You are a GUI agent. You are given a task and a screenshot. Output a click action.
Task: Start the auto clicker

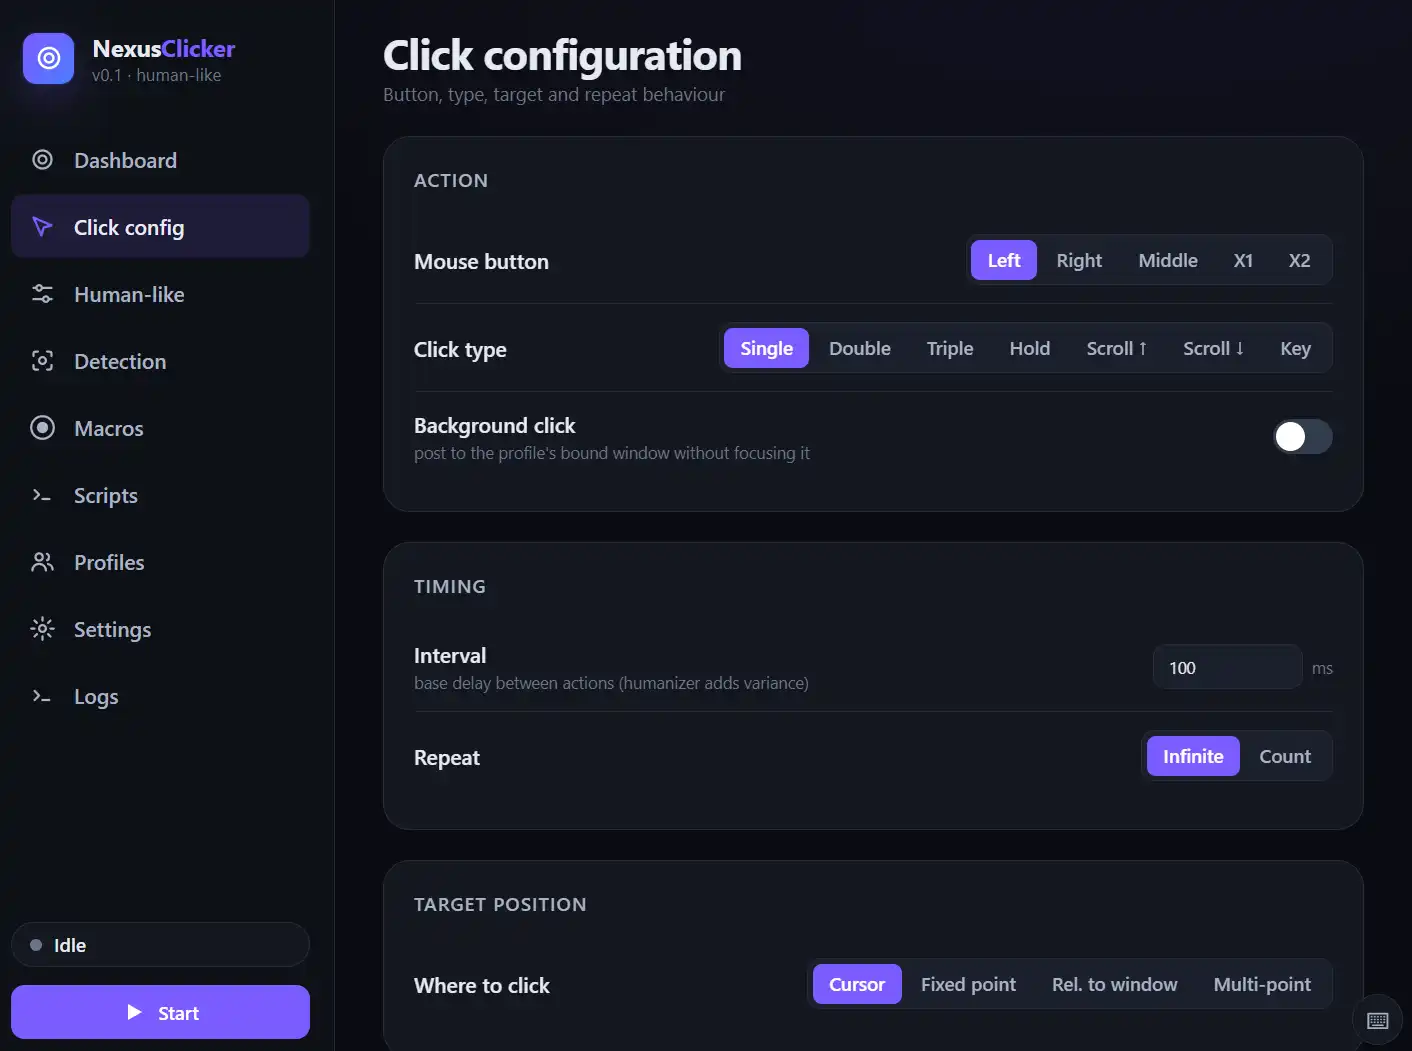click(x=160, y=1012)
